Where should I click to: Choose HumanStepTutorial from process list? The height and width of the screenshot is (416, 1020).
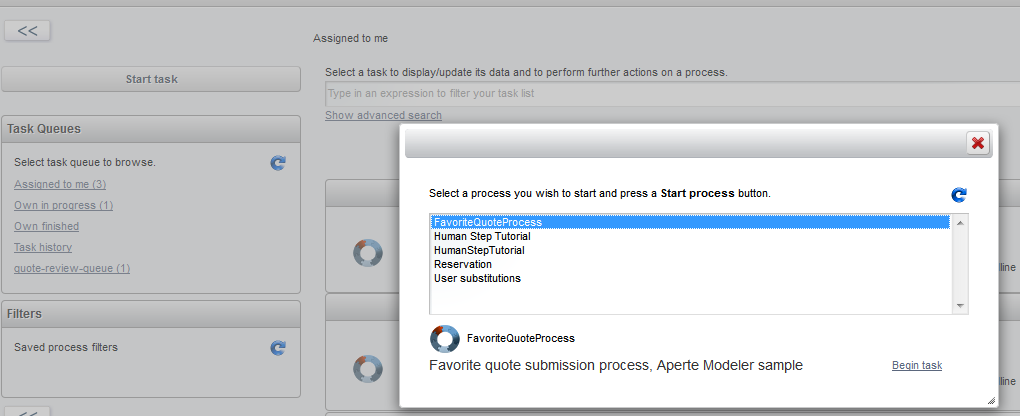[x=479, y=250]
